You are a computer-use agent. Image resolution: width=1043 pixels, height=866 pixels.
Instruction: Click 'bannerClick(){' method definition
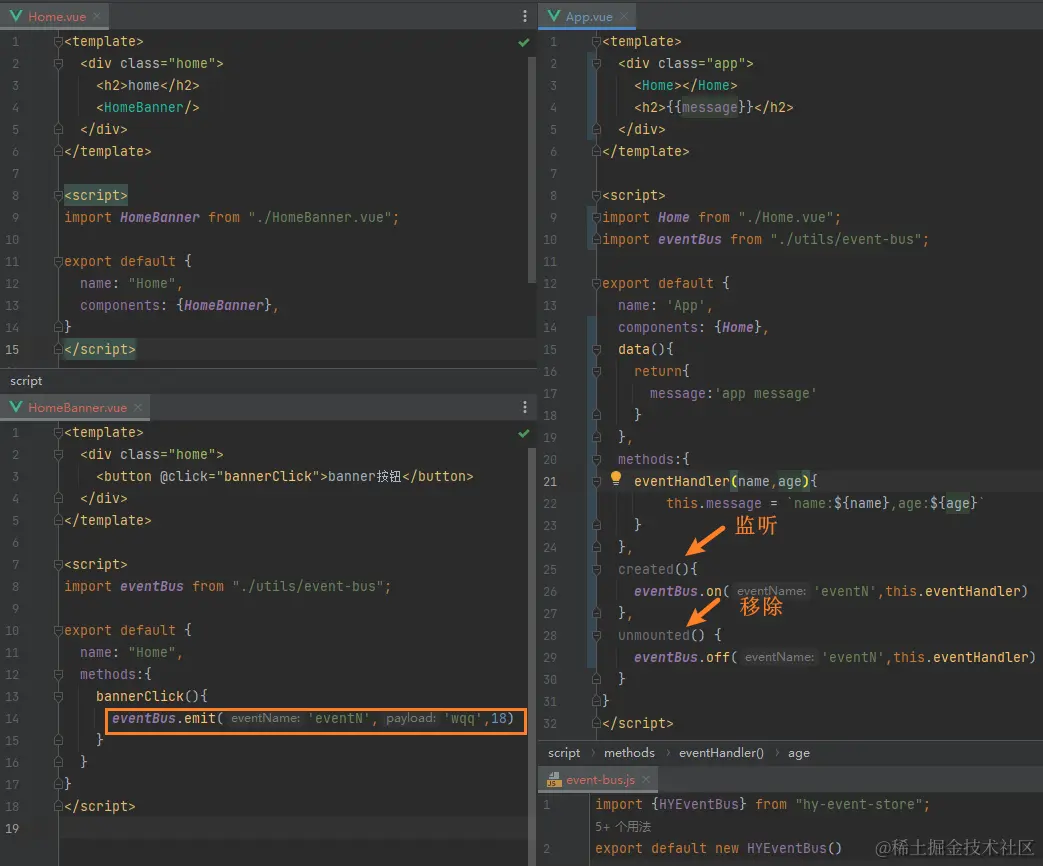(x=152, y=696)
